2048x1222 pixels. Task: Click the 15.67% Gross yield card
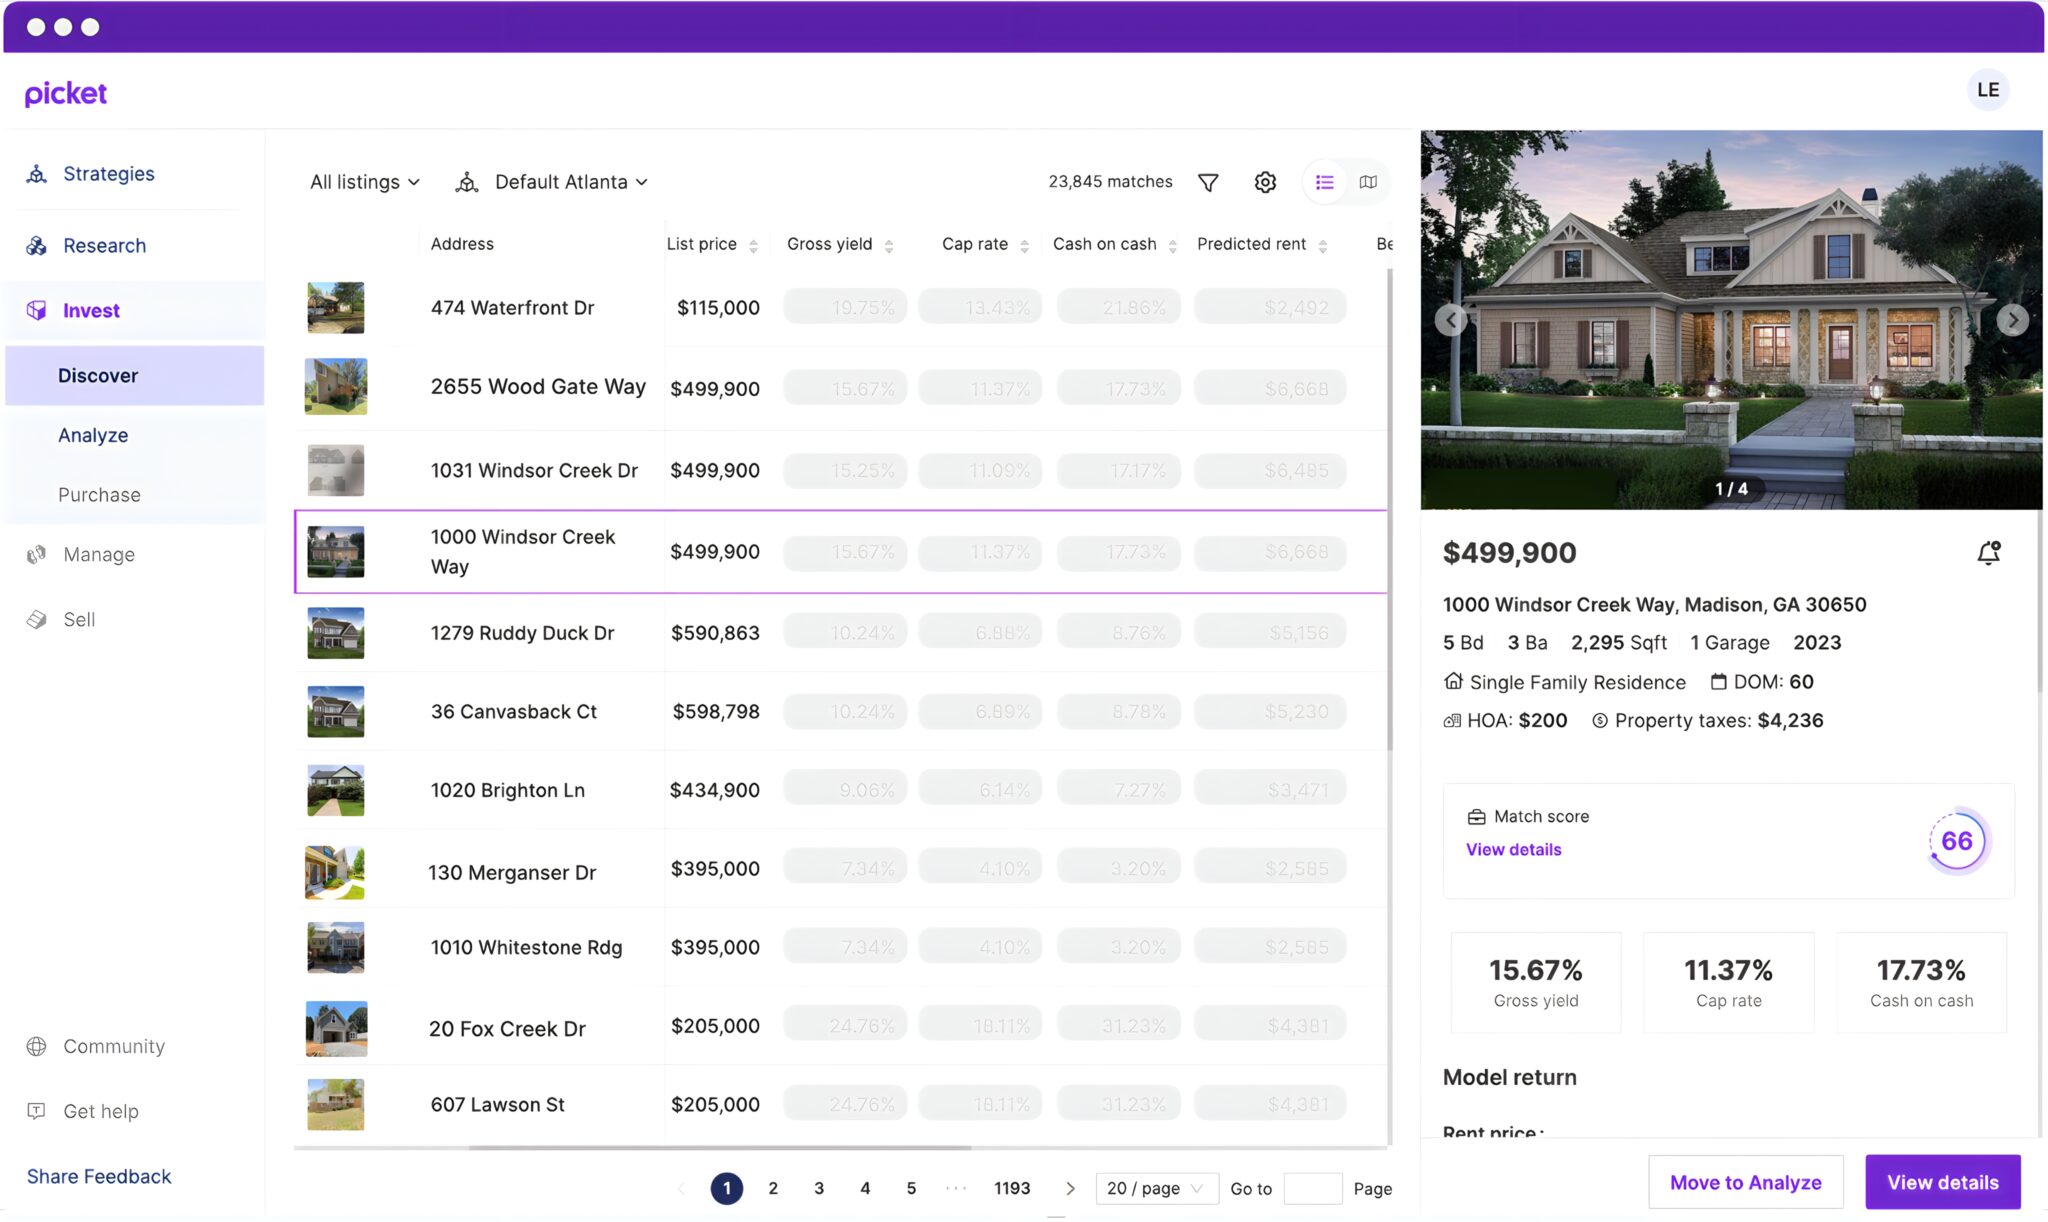pyautogui.click(x=1536, y=983)
